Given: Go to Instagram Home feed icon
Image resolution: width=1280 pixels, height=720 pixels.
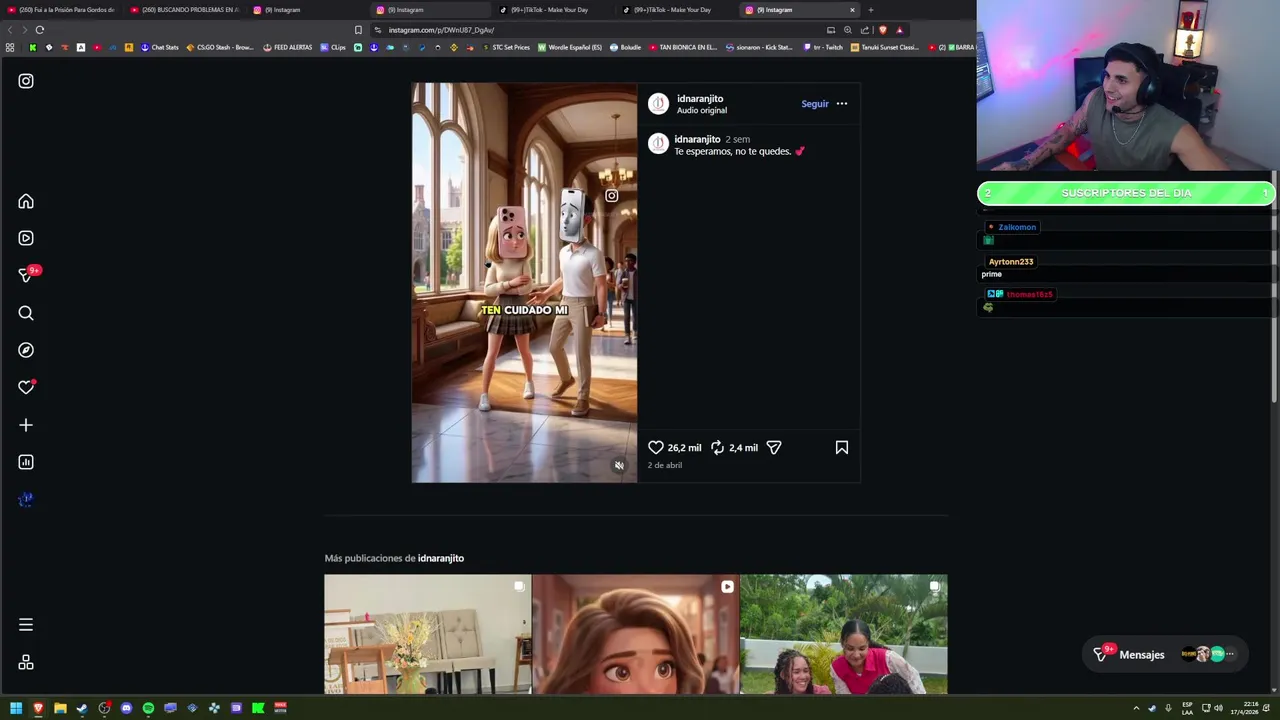Looking at the screenshot, I should (26, 201).
